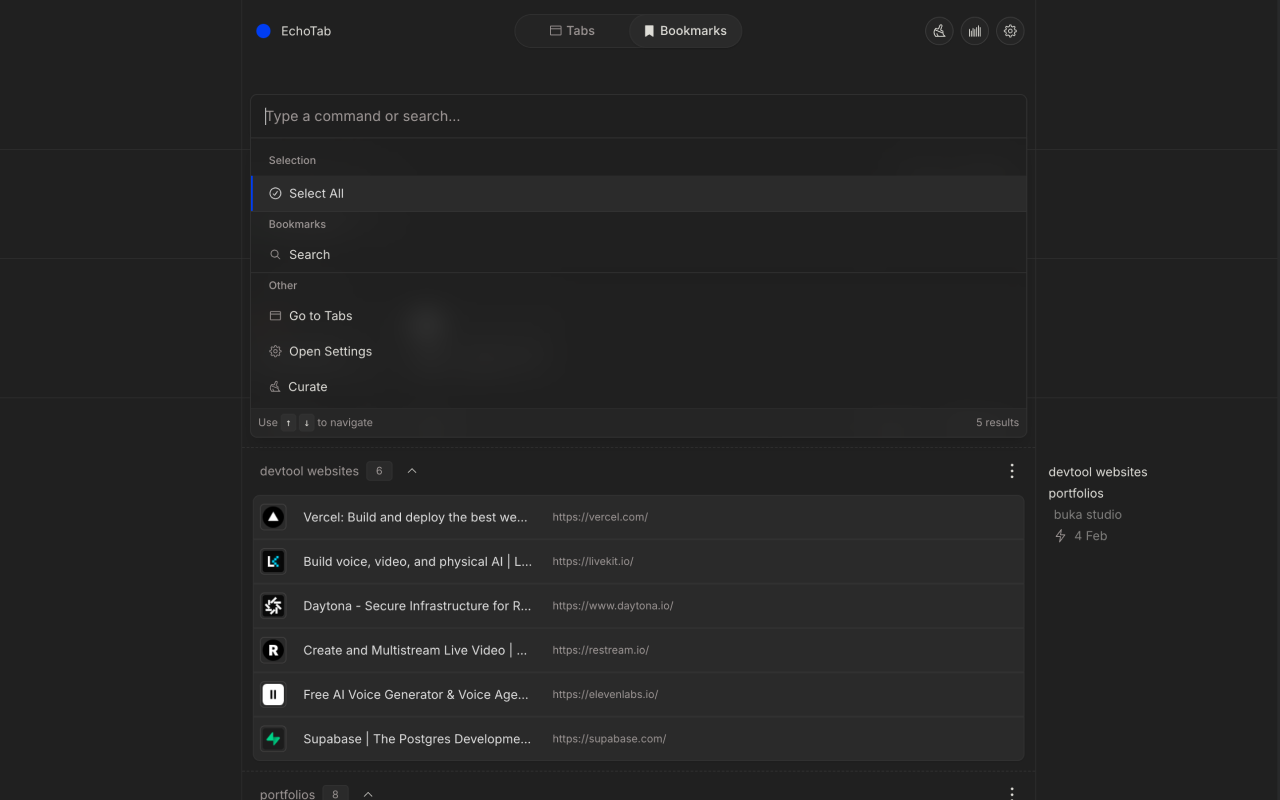Viewport: 1280px width, 800px height.
Task: Choose Select All in command palette
Action: coord(639,193)
